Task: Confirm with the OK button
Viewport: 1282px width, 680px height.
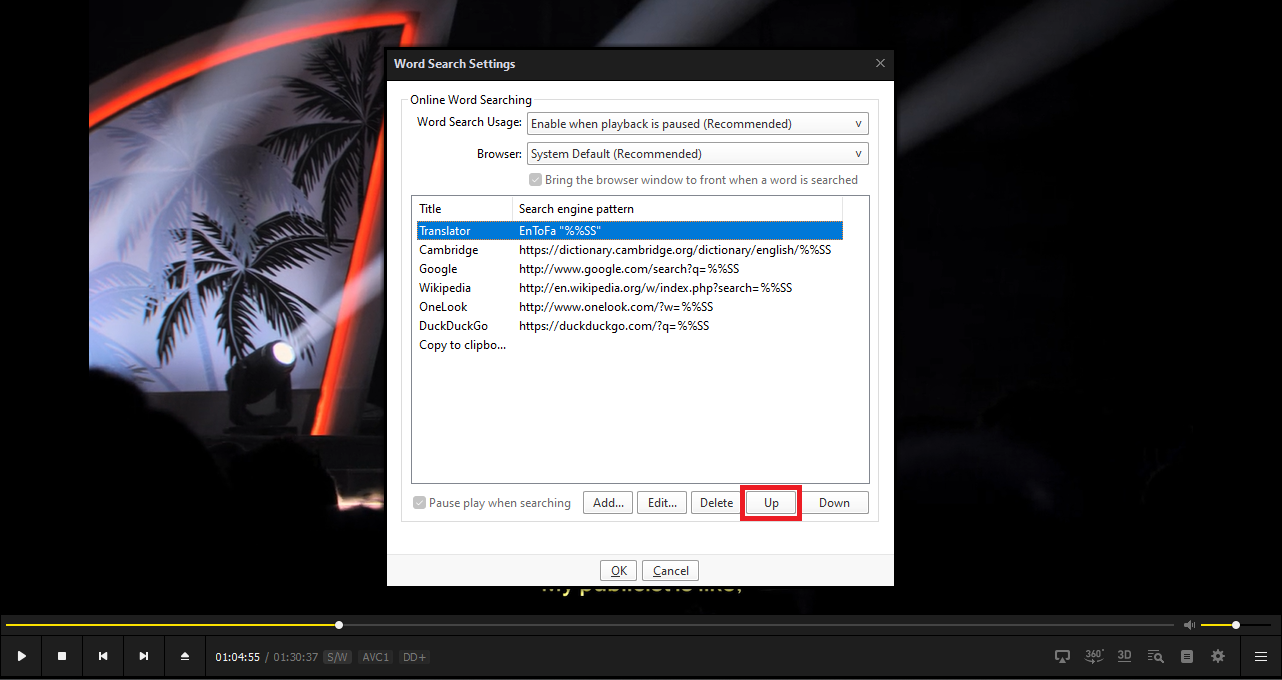Action: point(619,571)
